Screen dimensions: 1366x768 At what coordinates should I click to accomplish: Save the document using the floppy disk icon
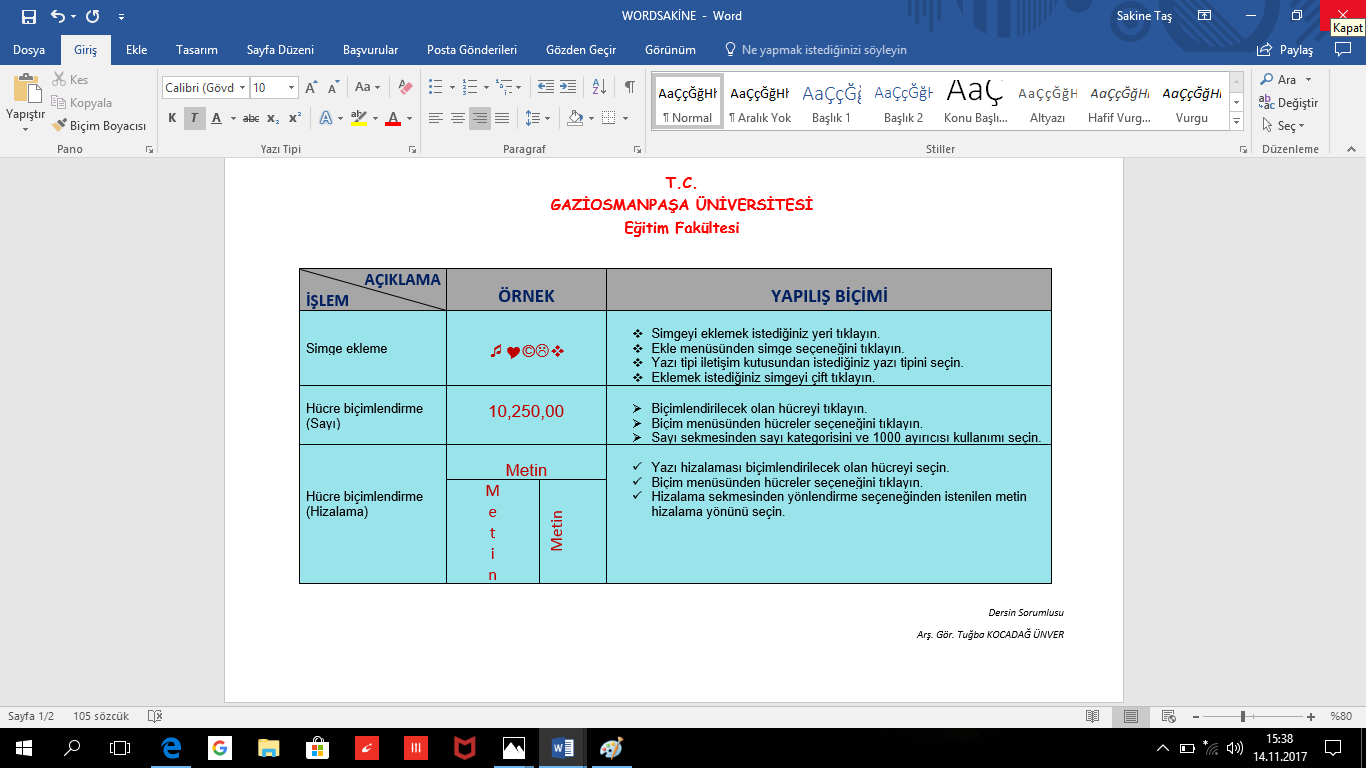pos(28,16)
